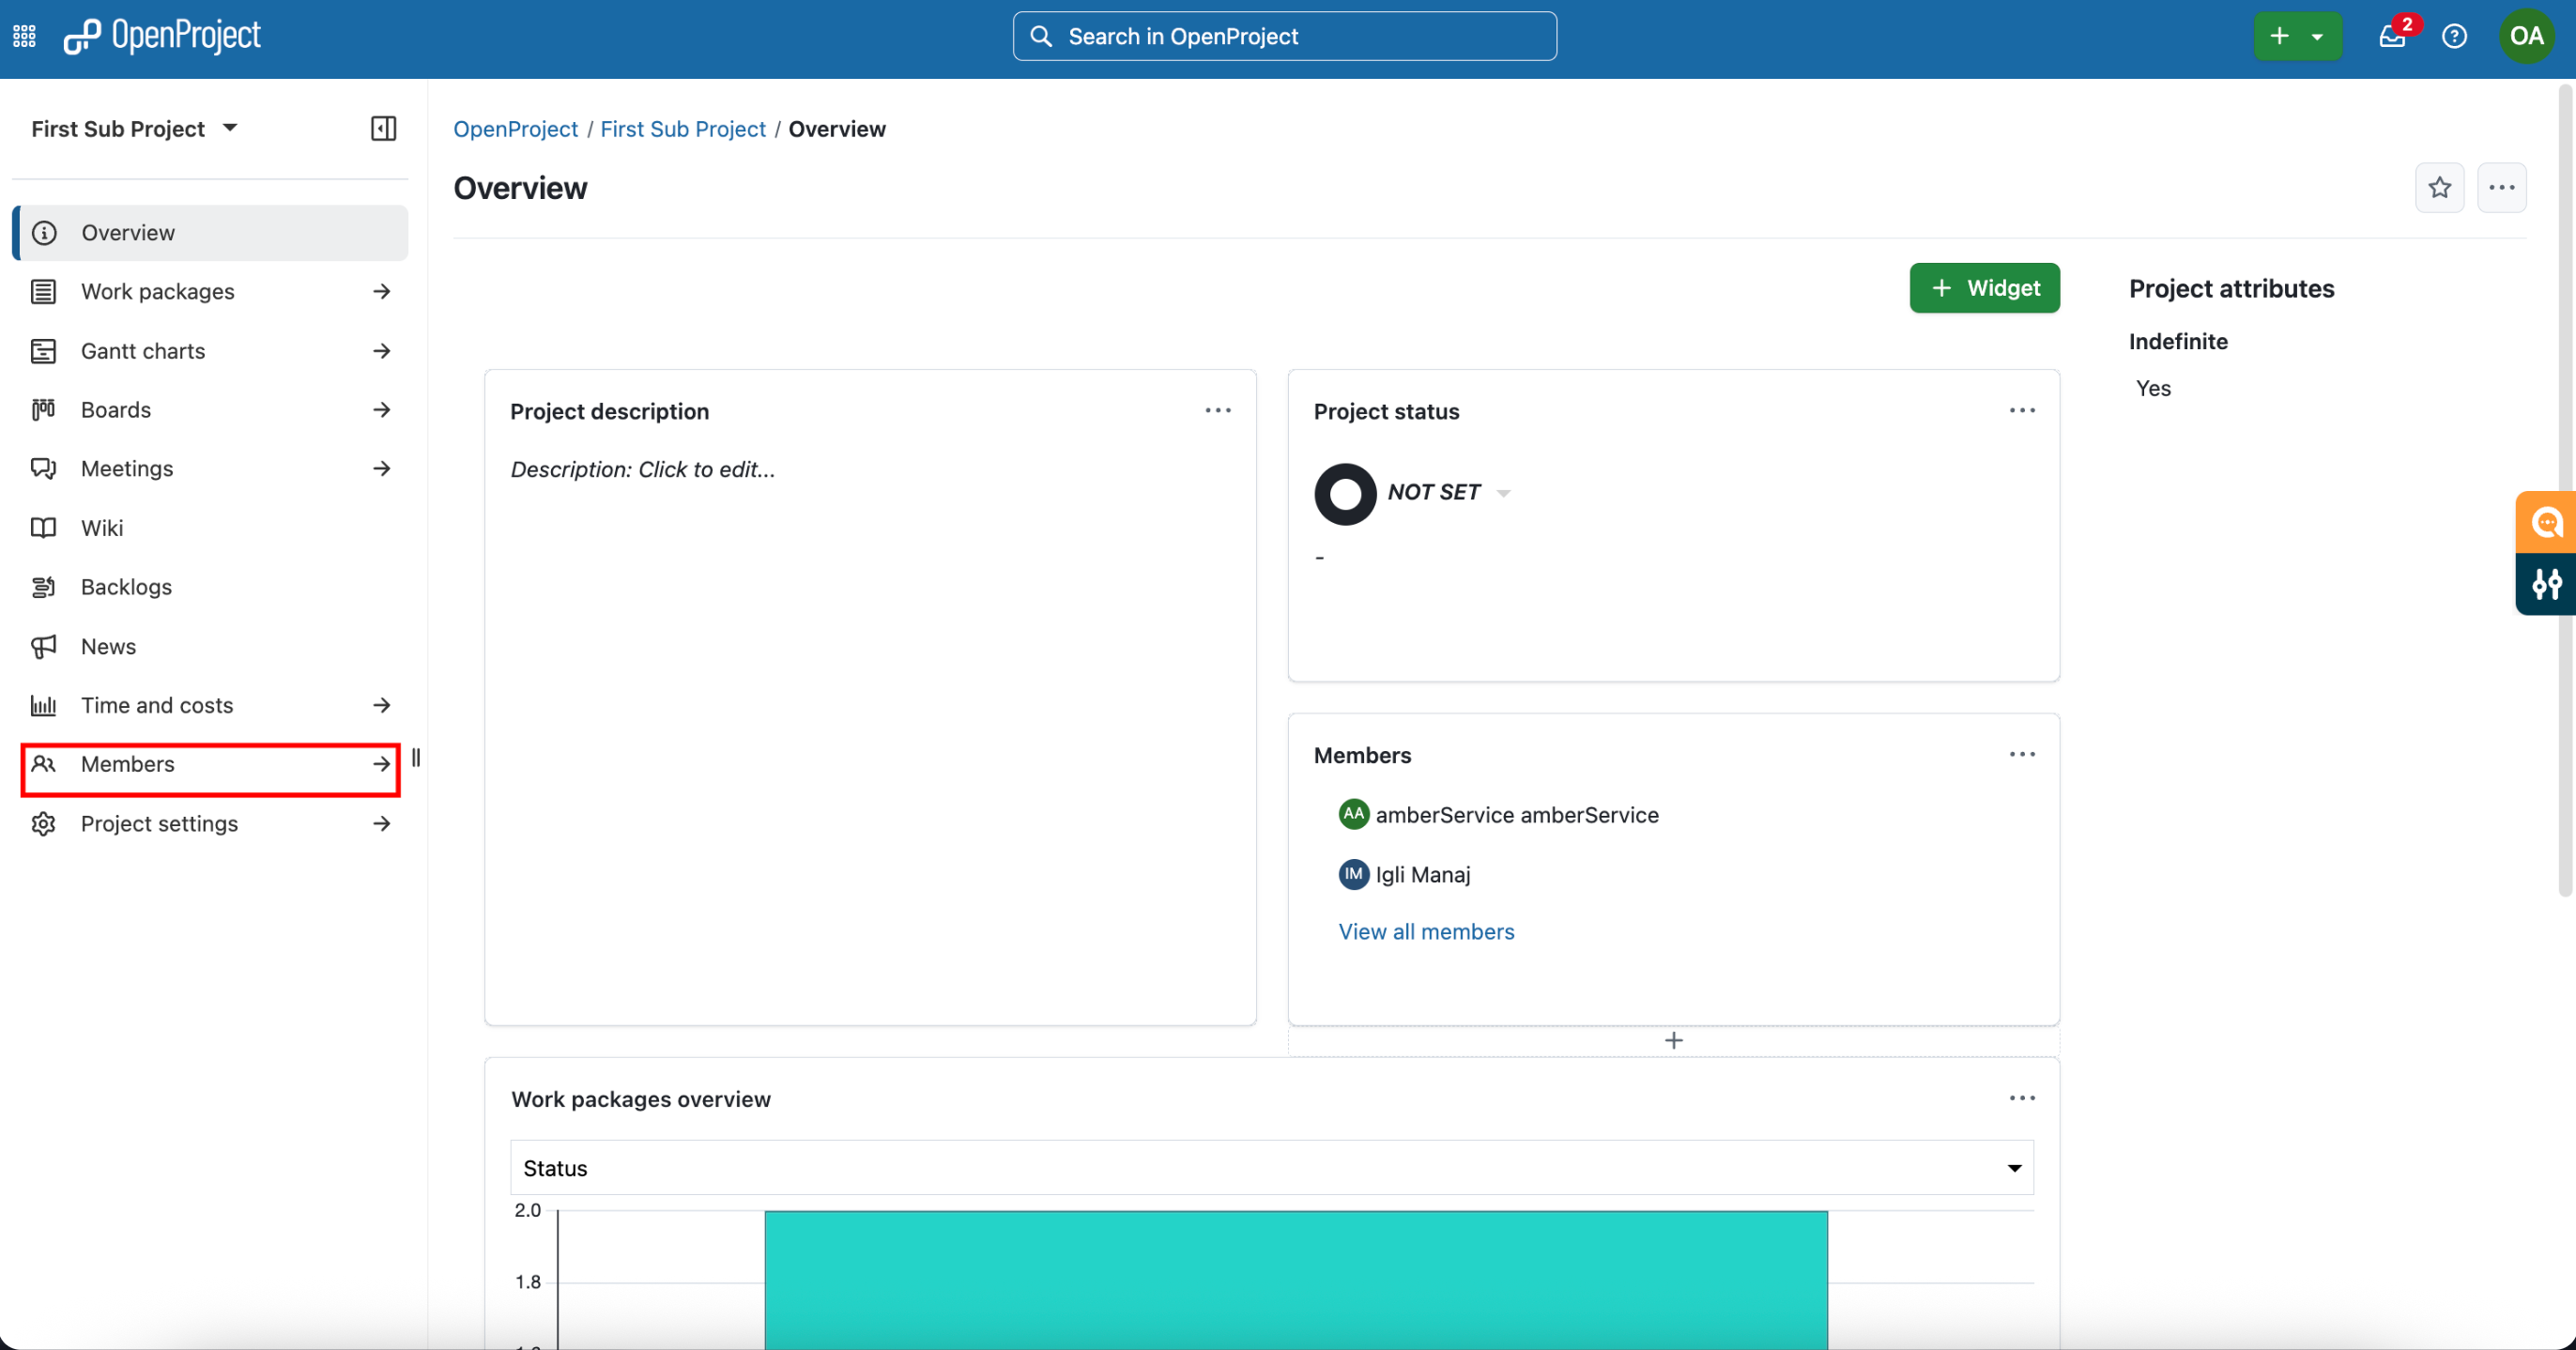Click the teal status chart bar
The width and height of the screenshot is (2576, 1350).
click(x=1296, y=1280)
